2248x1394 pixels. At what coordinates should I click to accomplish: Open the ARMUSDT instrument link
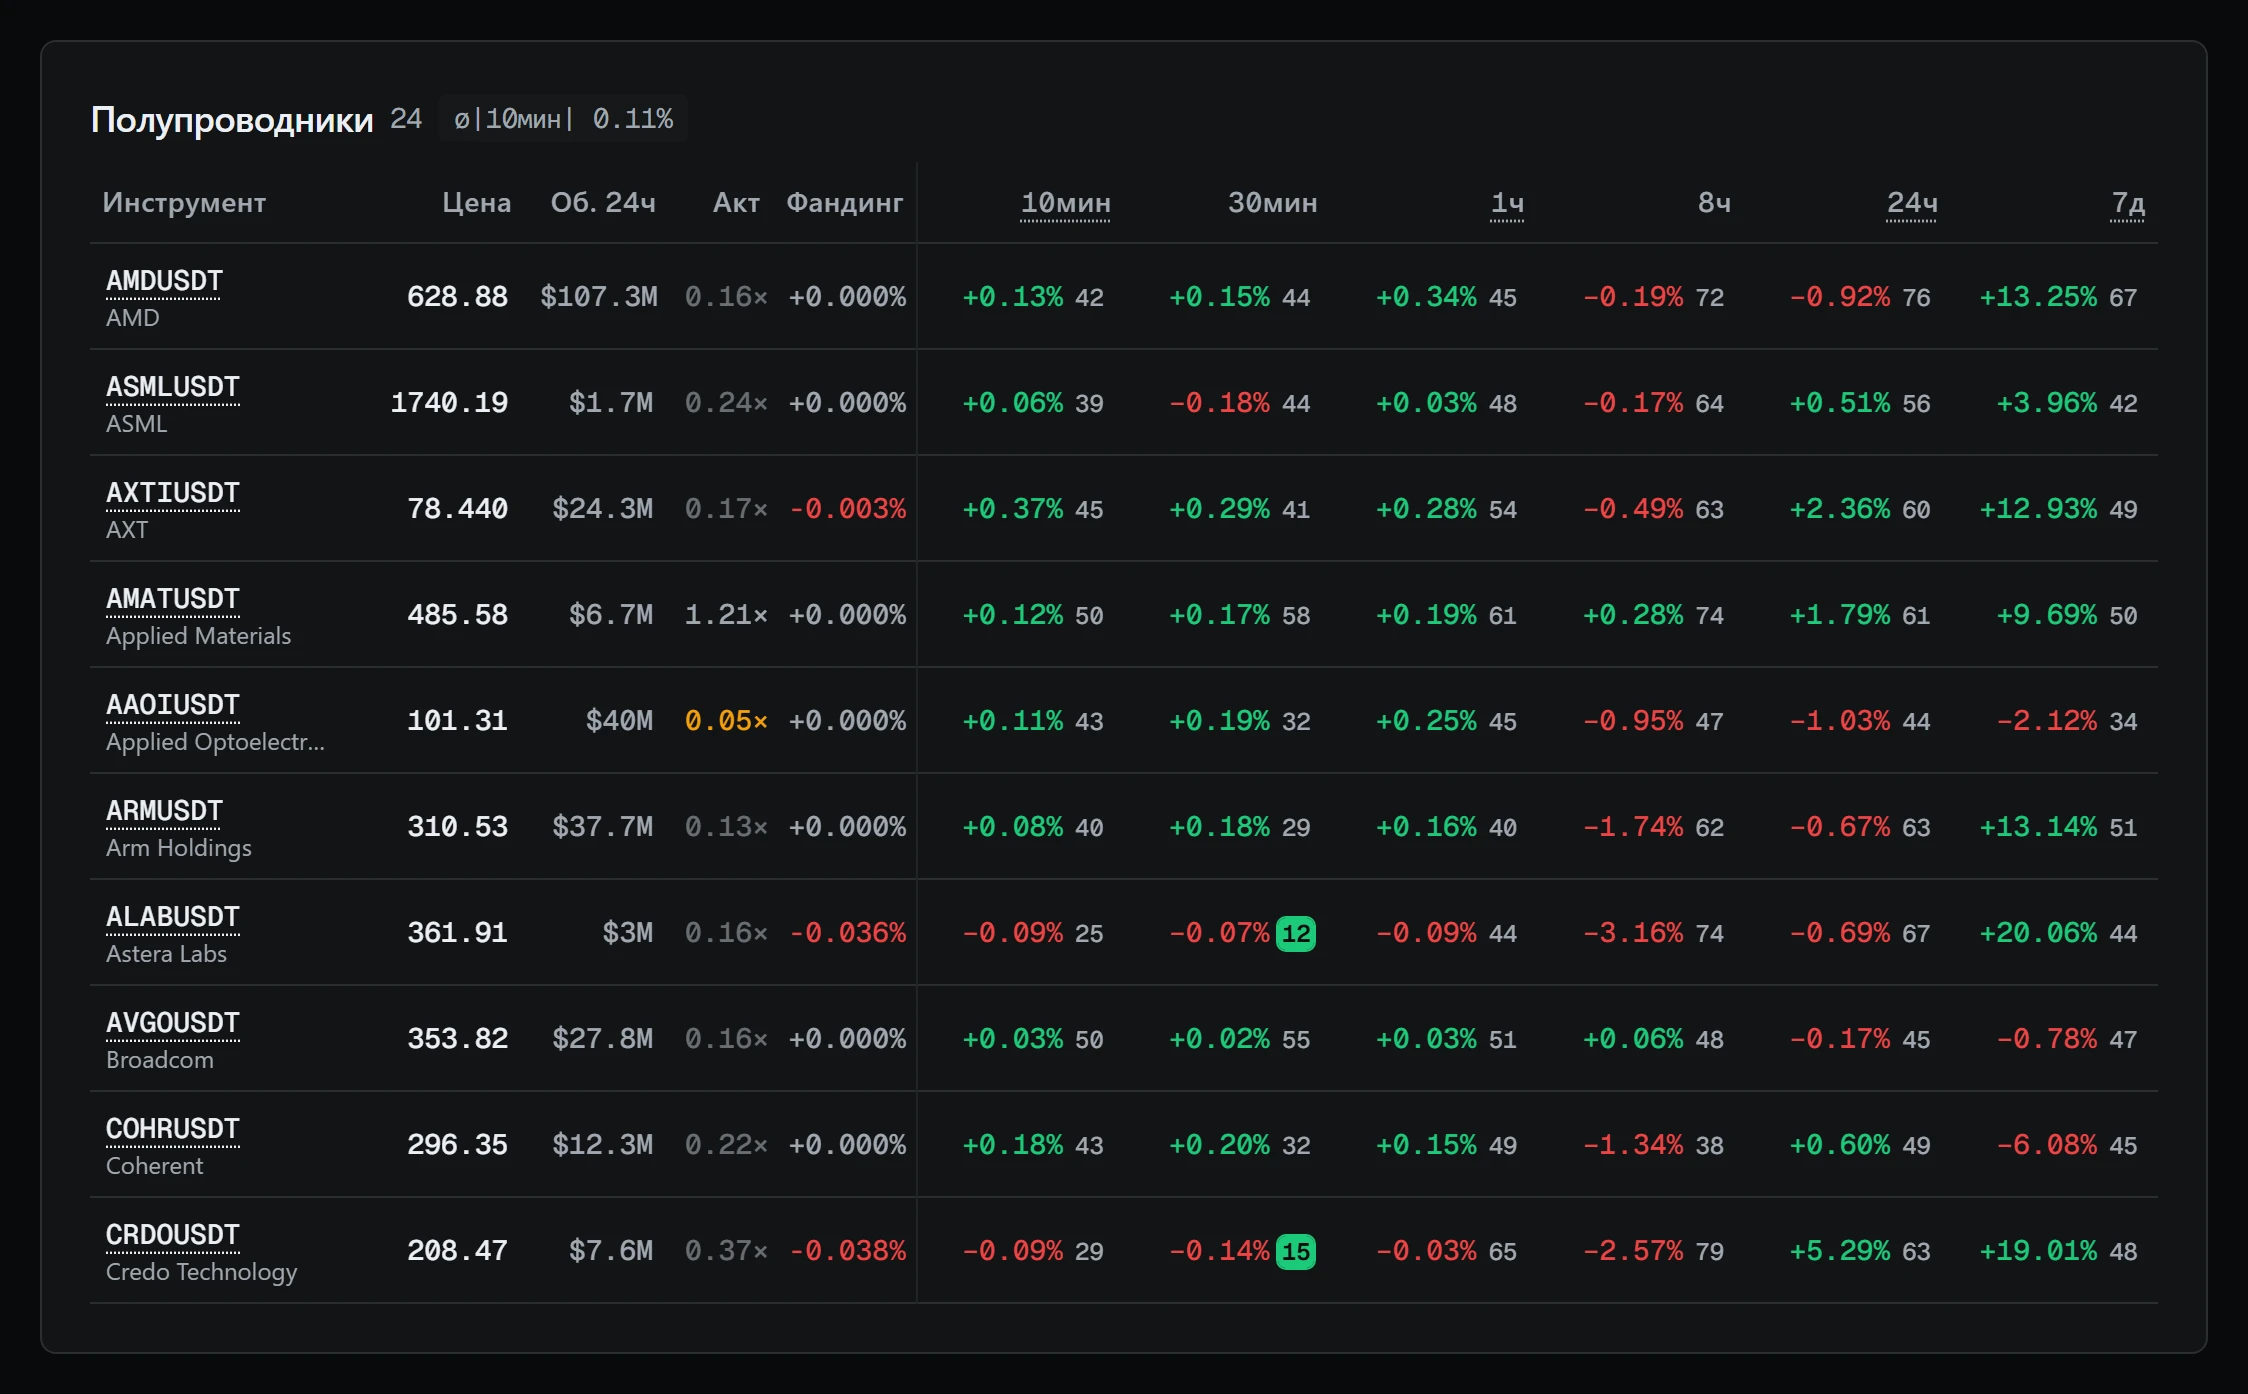pos(164,811)
